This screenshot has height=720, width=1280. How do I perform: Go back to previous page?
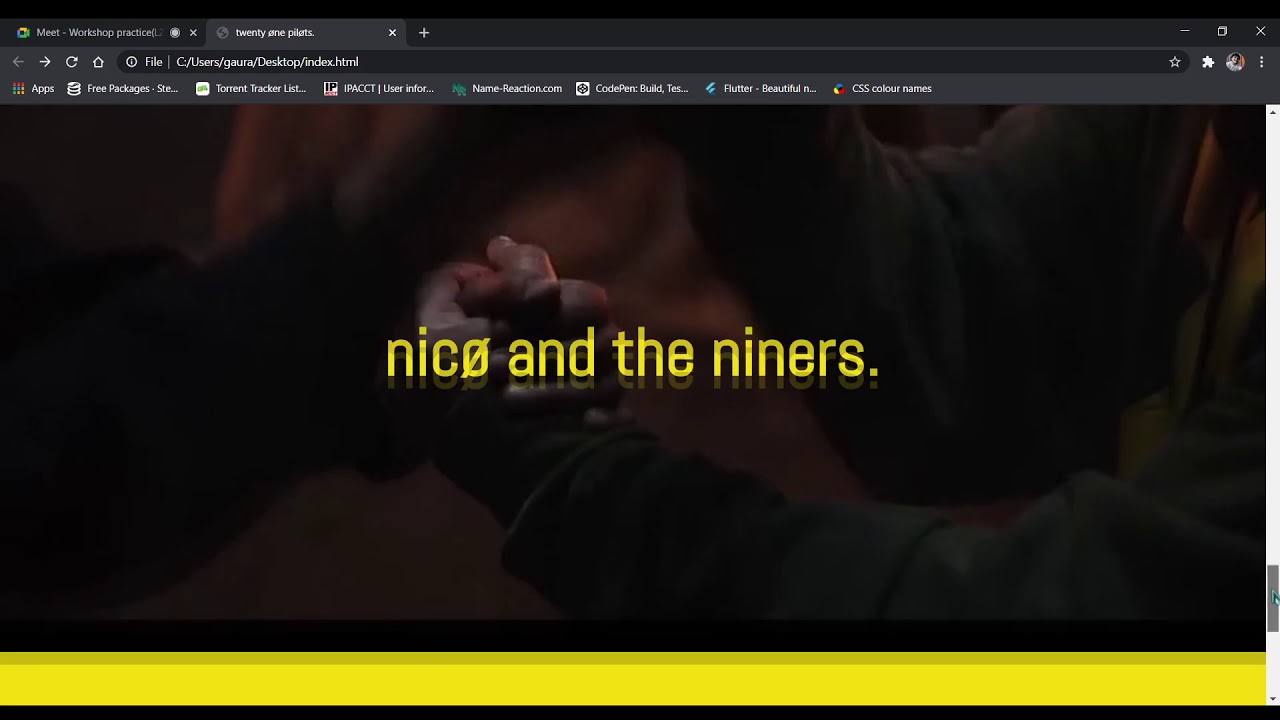point(18,62)
